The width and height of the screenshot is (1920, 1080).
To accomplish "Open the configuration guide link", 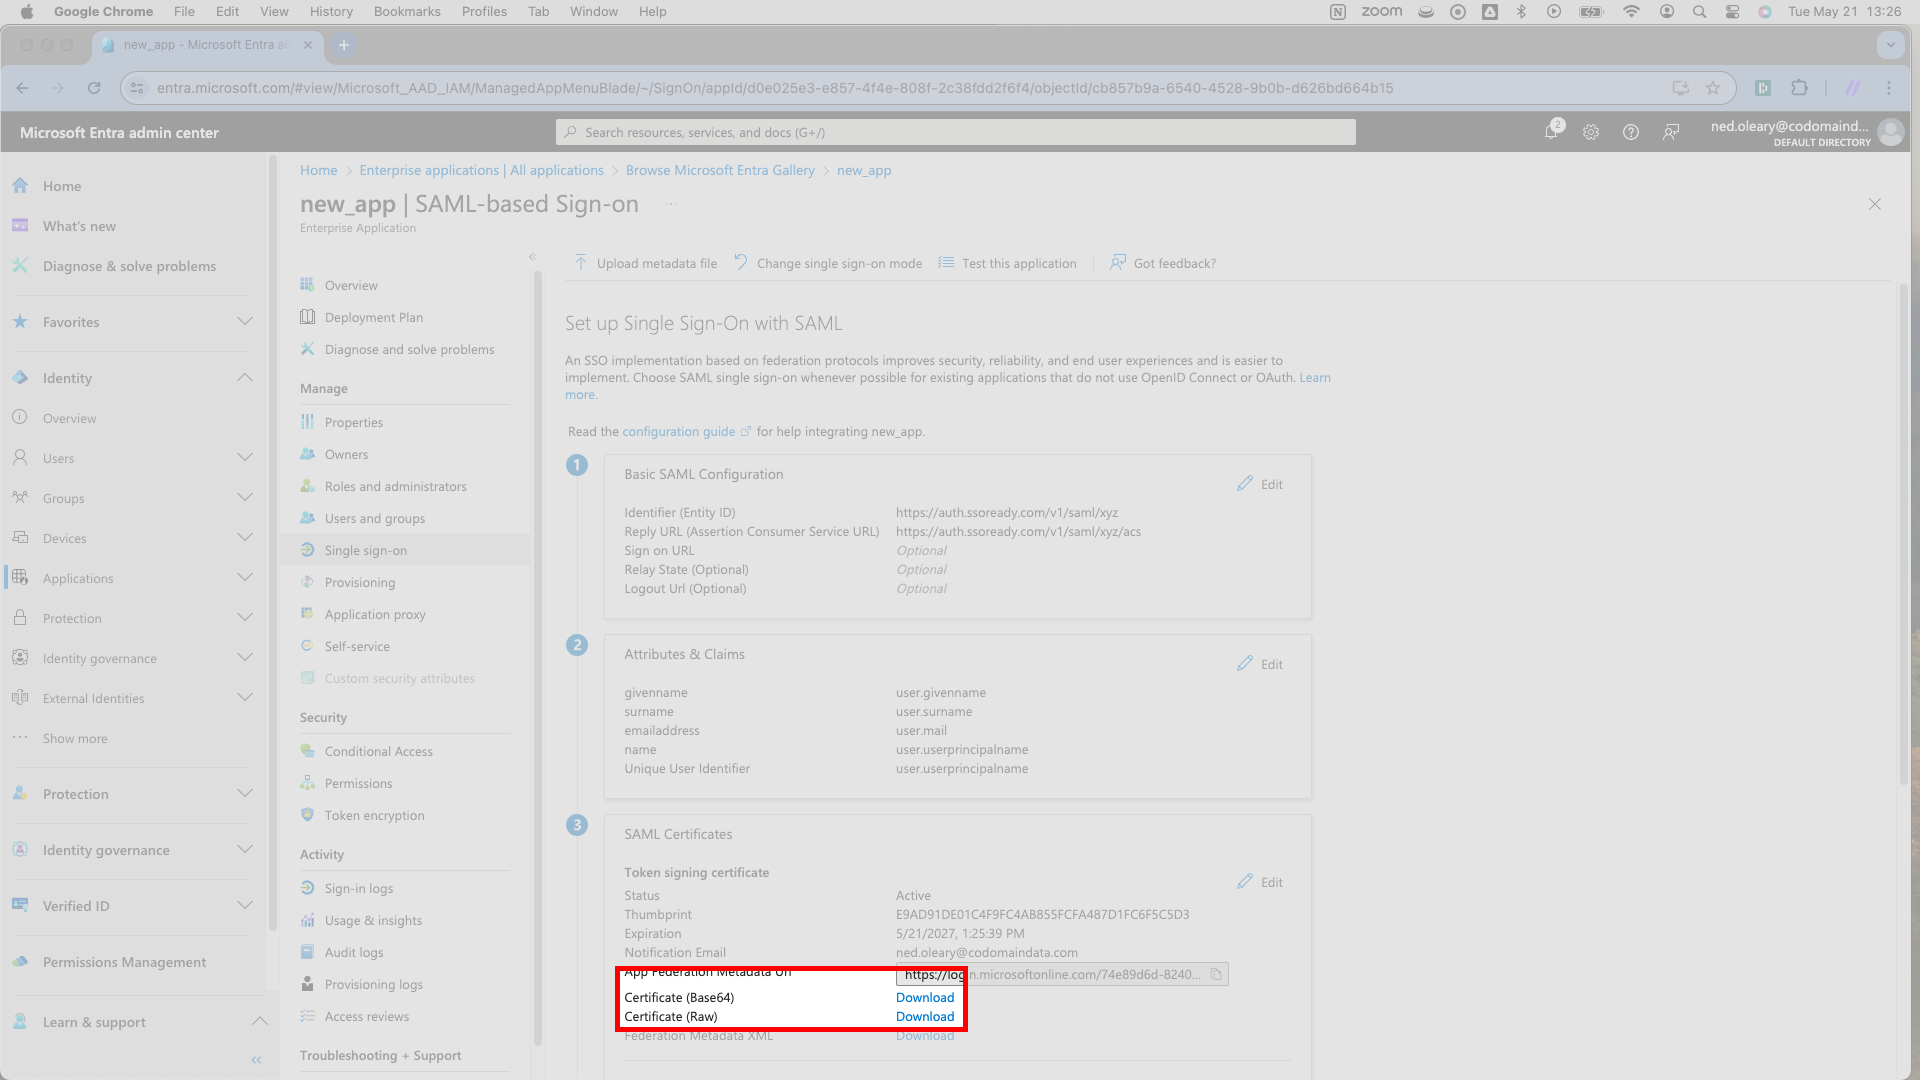I will (x=679, y=431).
